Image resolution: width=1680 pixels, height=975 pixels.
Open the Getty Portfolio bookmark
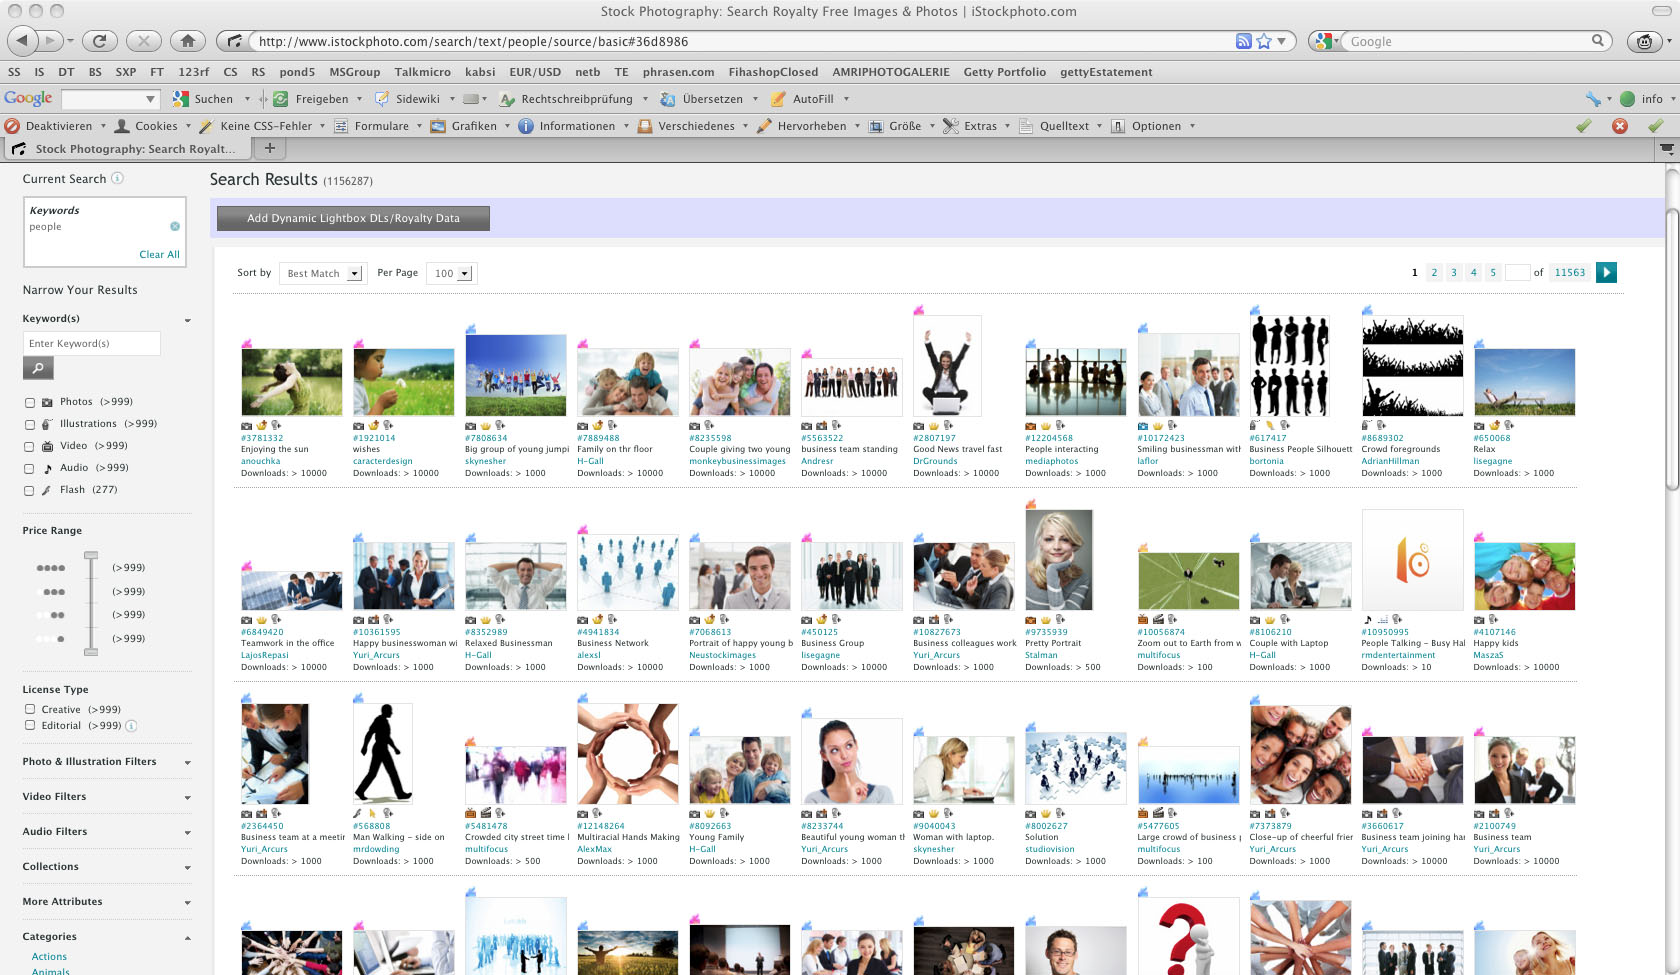tap(1004, 72)
